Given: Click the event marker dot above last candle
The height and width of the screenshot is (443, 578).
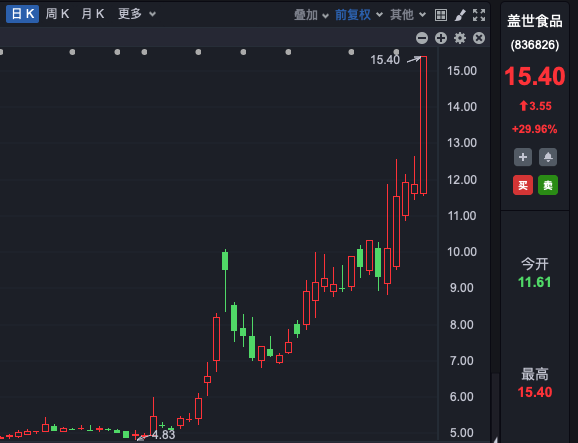Looking at the screenshot, I should [396, 52].
